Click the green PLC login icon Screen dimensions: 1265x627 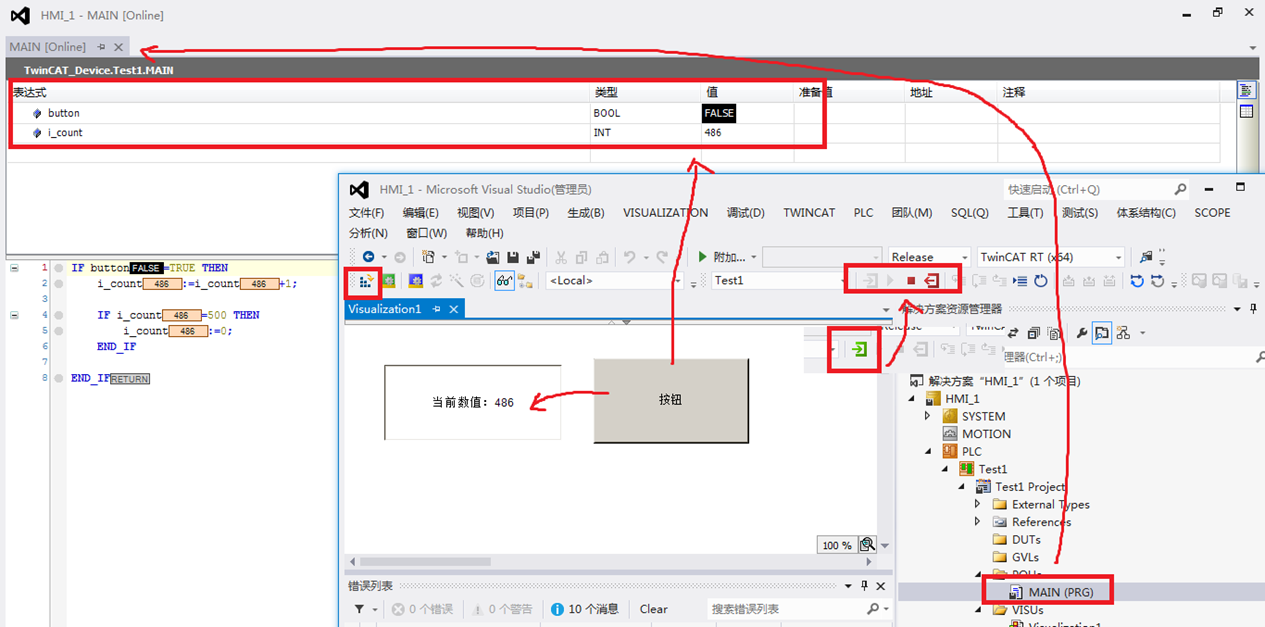(x=859, y=349)
